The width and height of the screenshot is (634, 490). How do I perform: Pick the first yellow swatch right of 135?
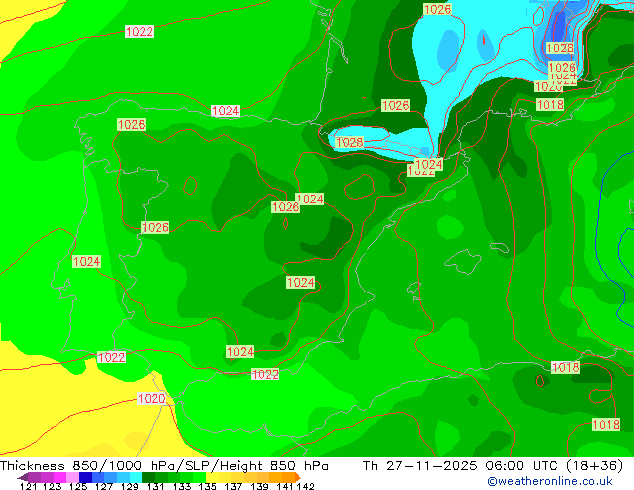[212, 477]
